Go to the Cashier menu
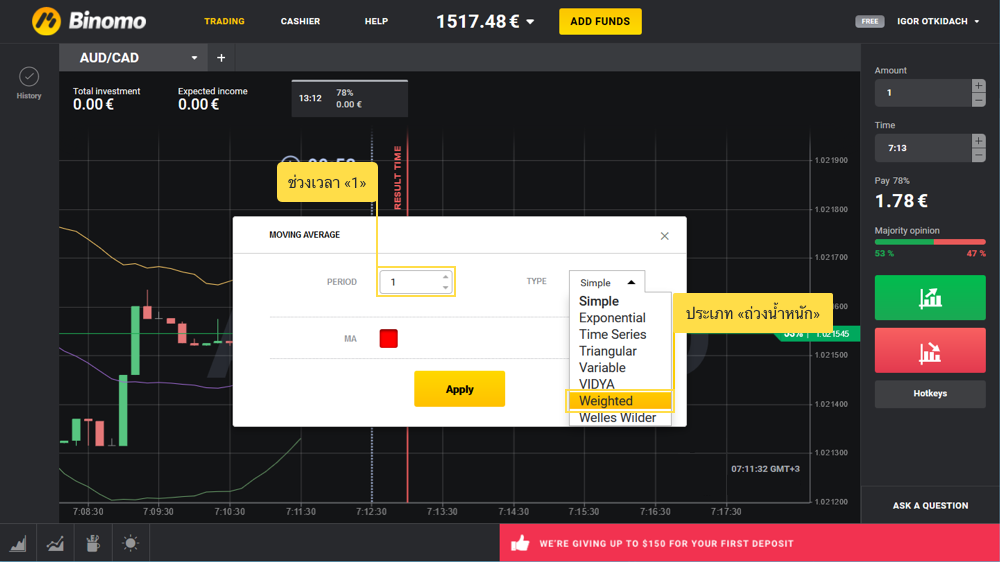Image resolution: width=1000 pixels, height=562 pixels. [x=300, y=21]
